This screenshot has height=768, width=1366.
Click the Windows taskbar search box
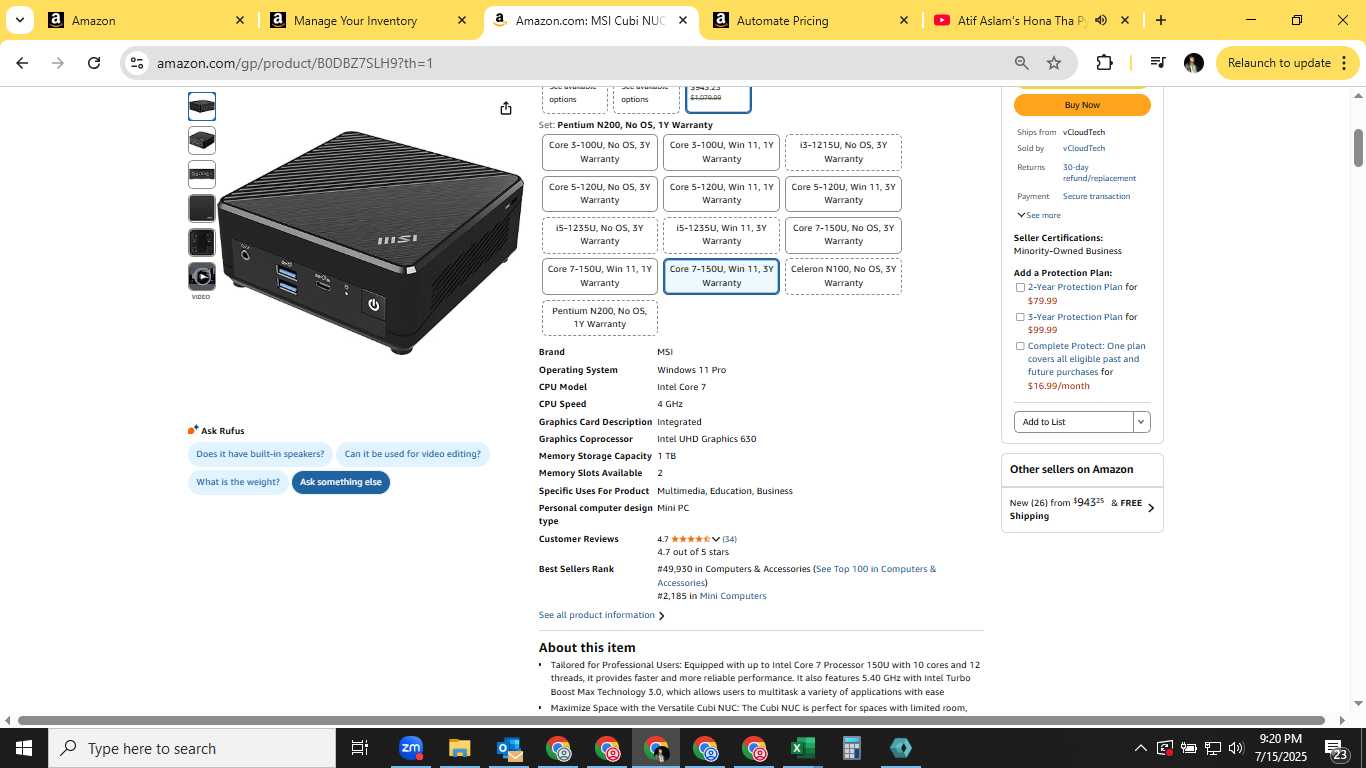point(192,748)
